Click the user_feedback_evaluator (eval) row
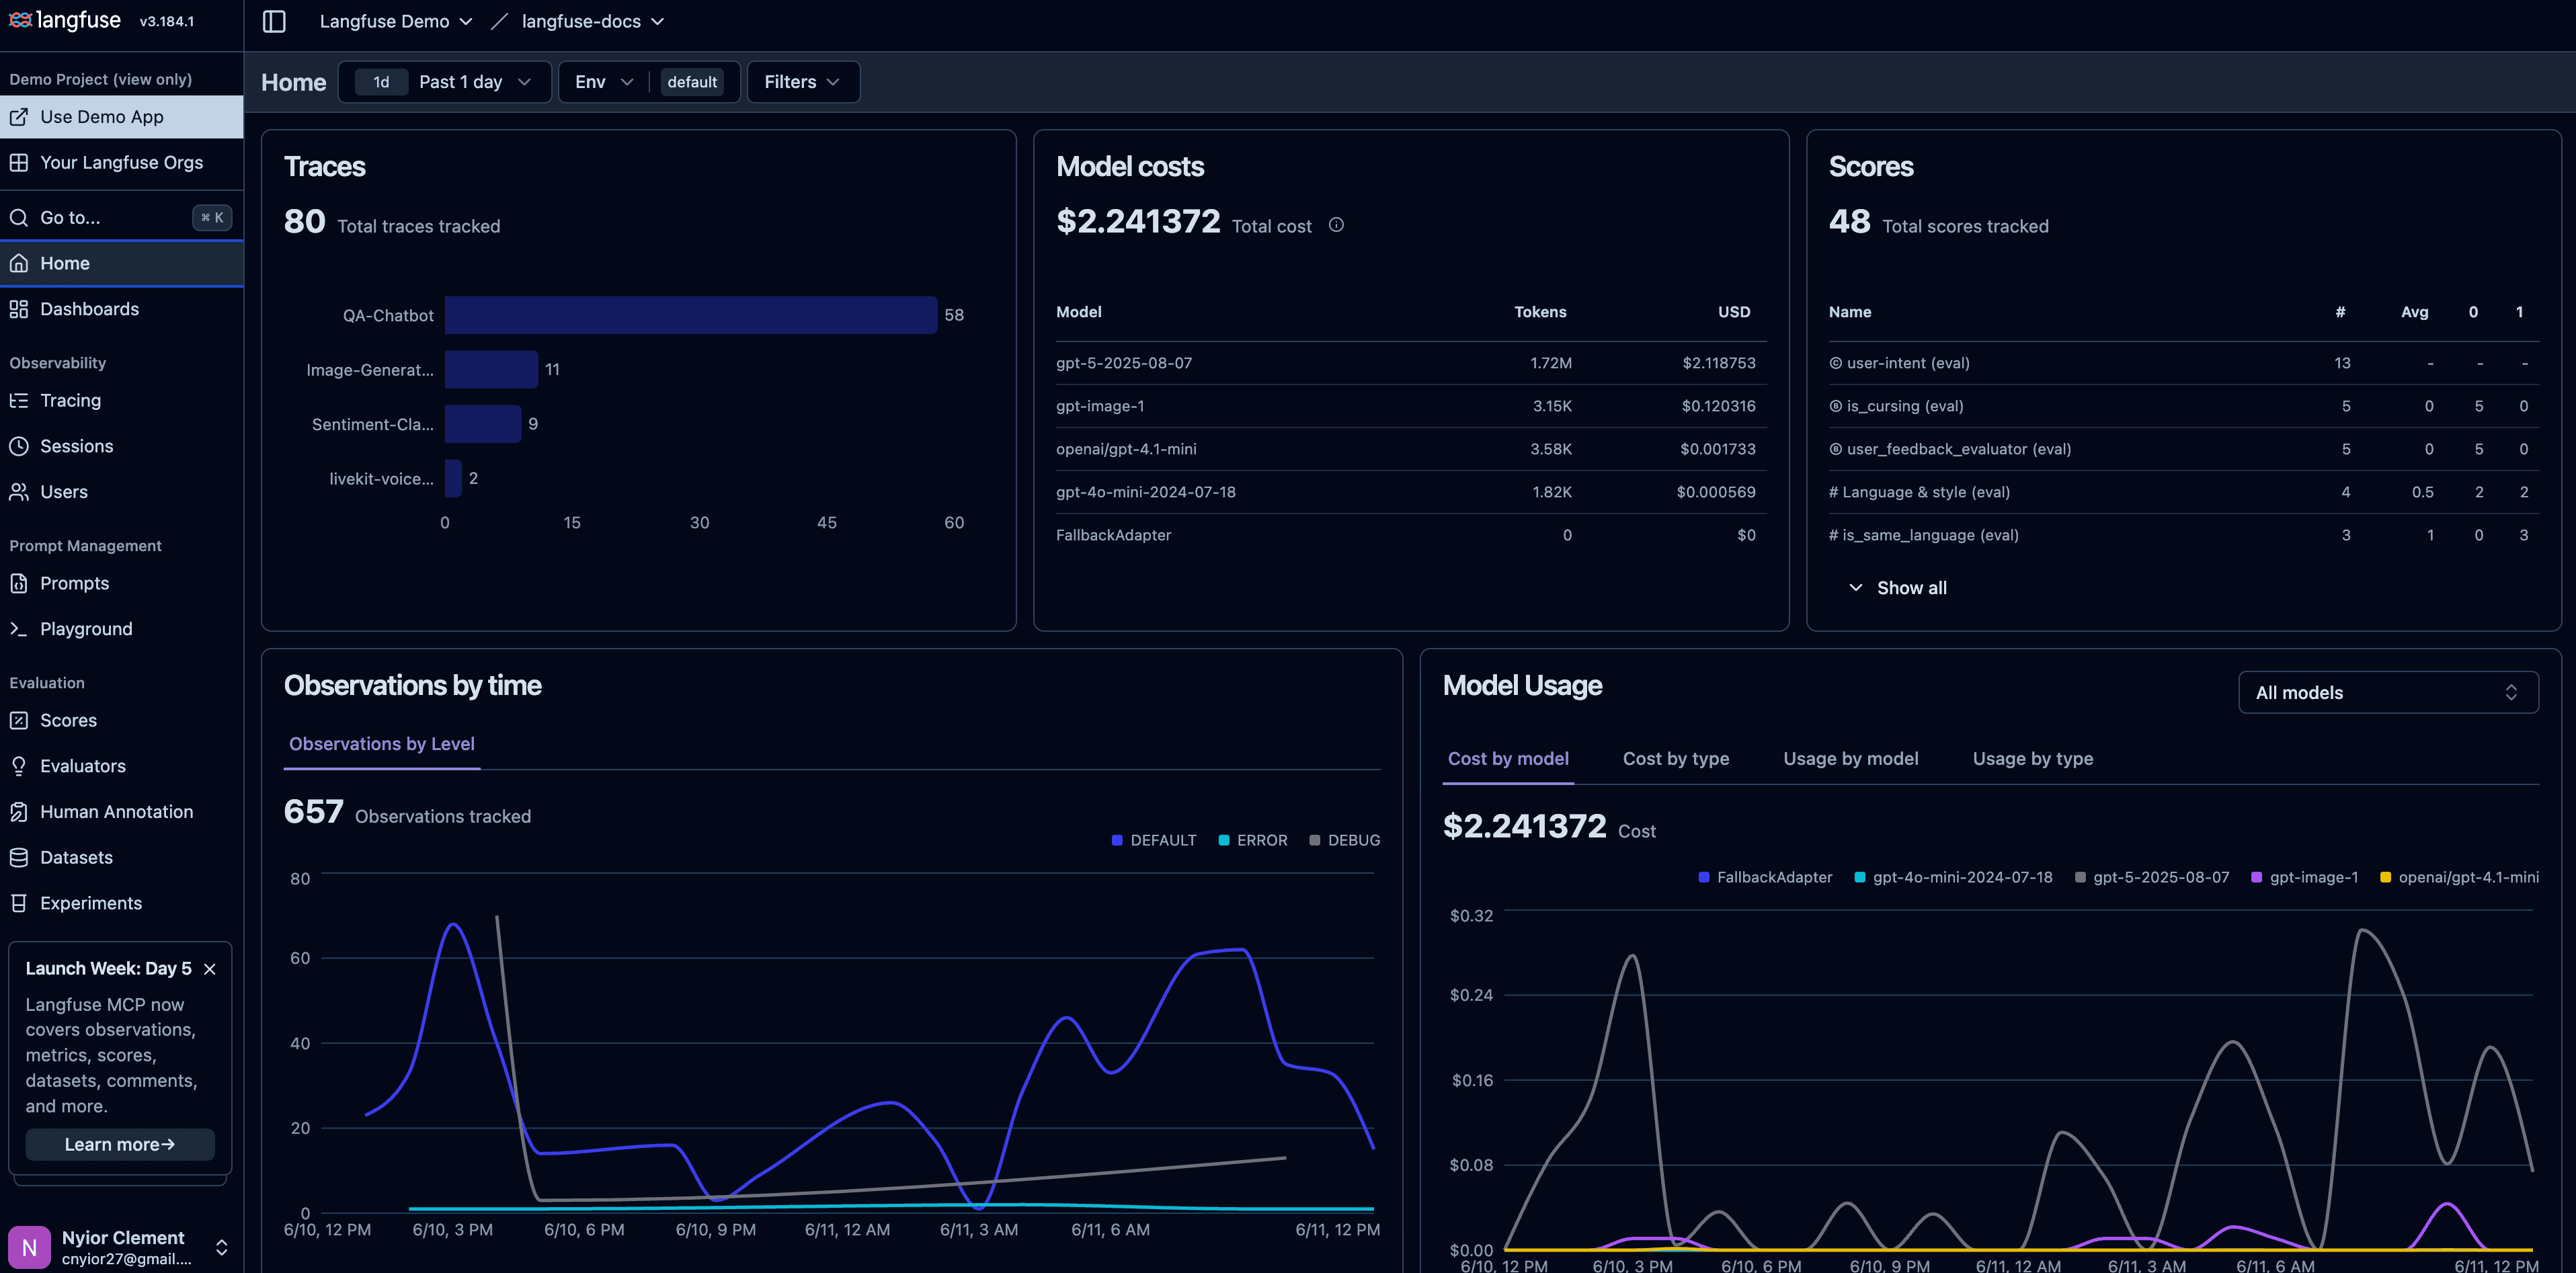2576x1273 pixels. point(2183,449)
